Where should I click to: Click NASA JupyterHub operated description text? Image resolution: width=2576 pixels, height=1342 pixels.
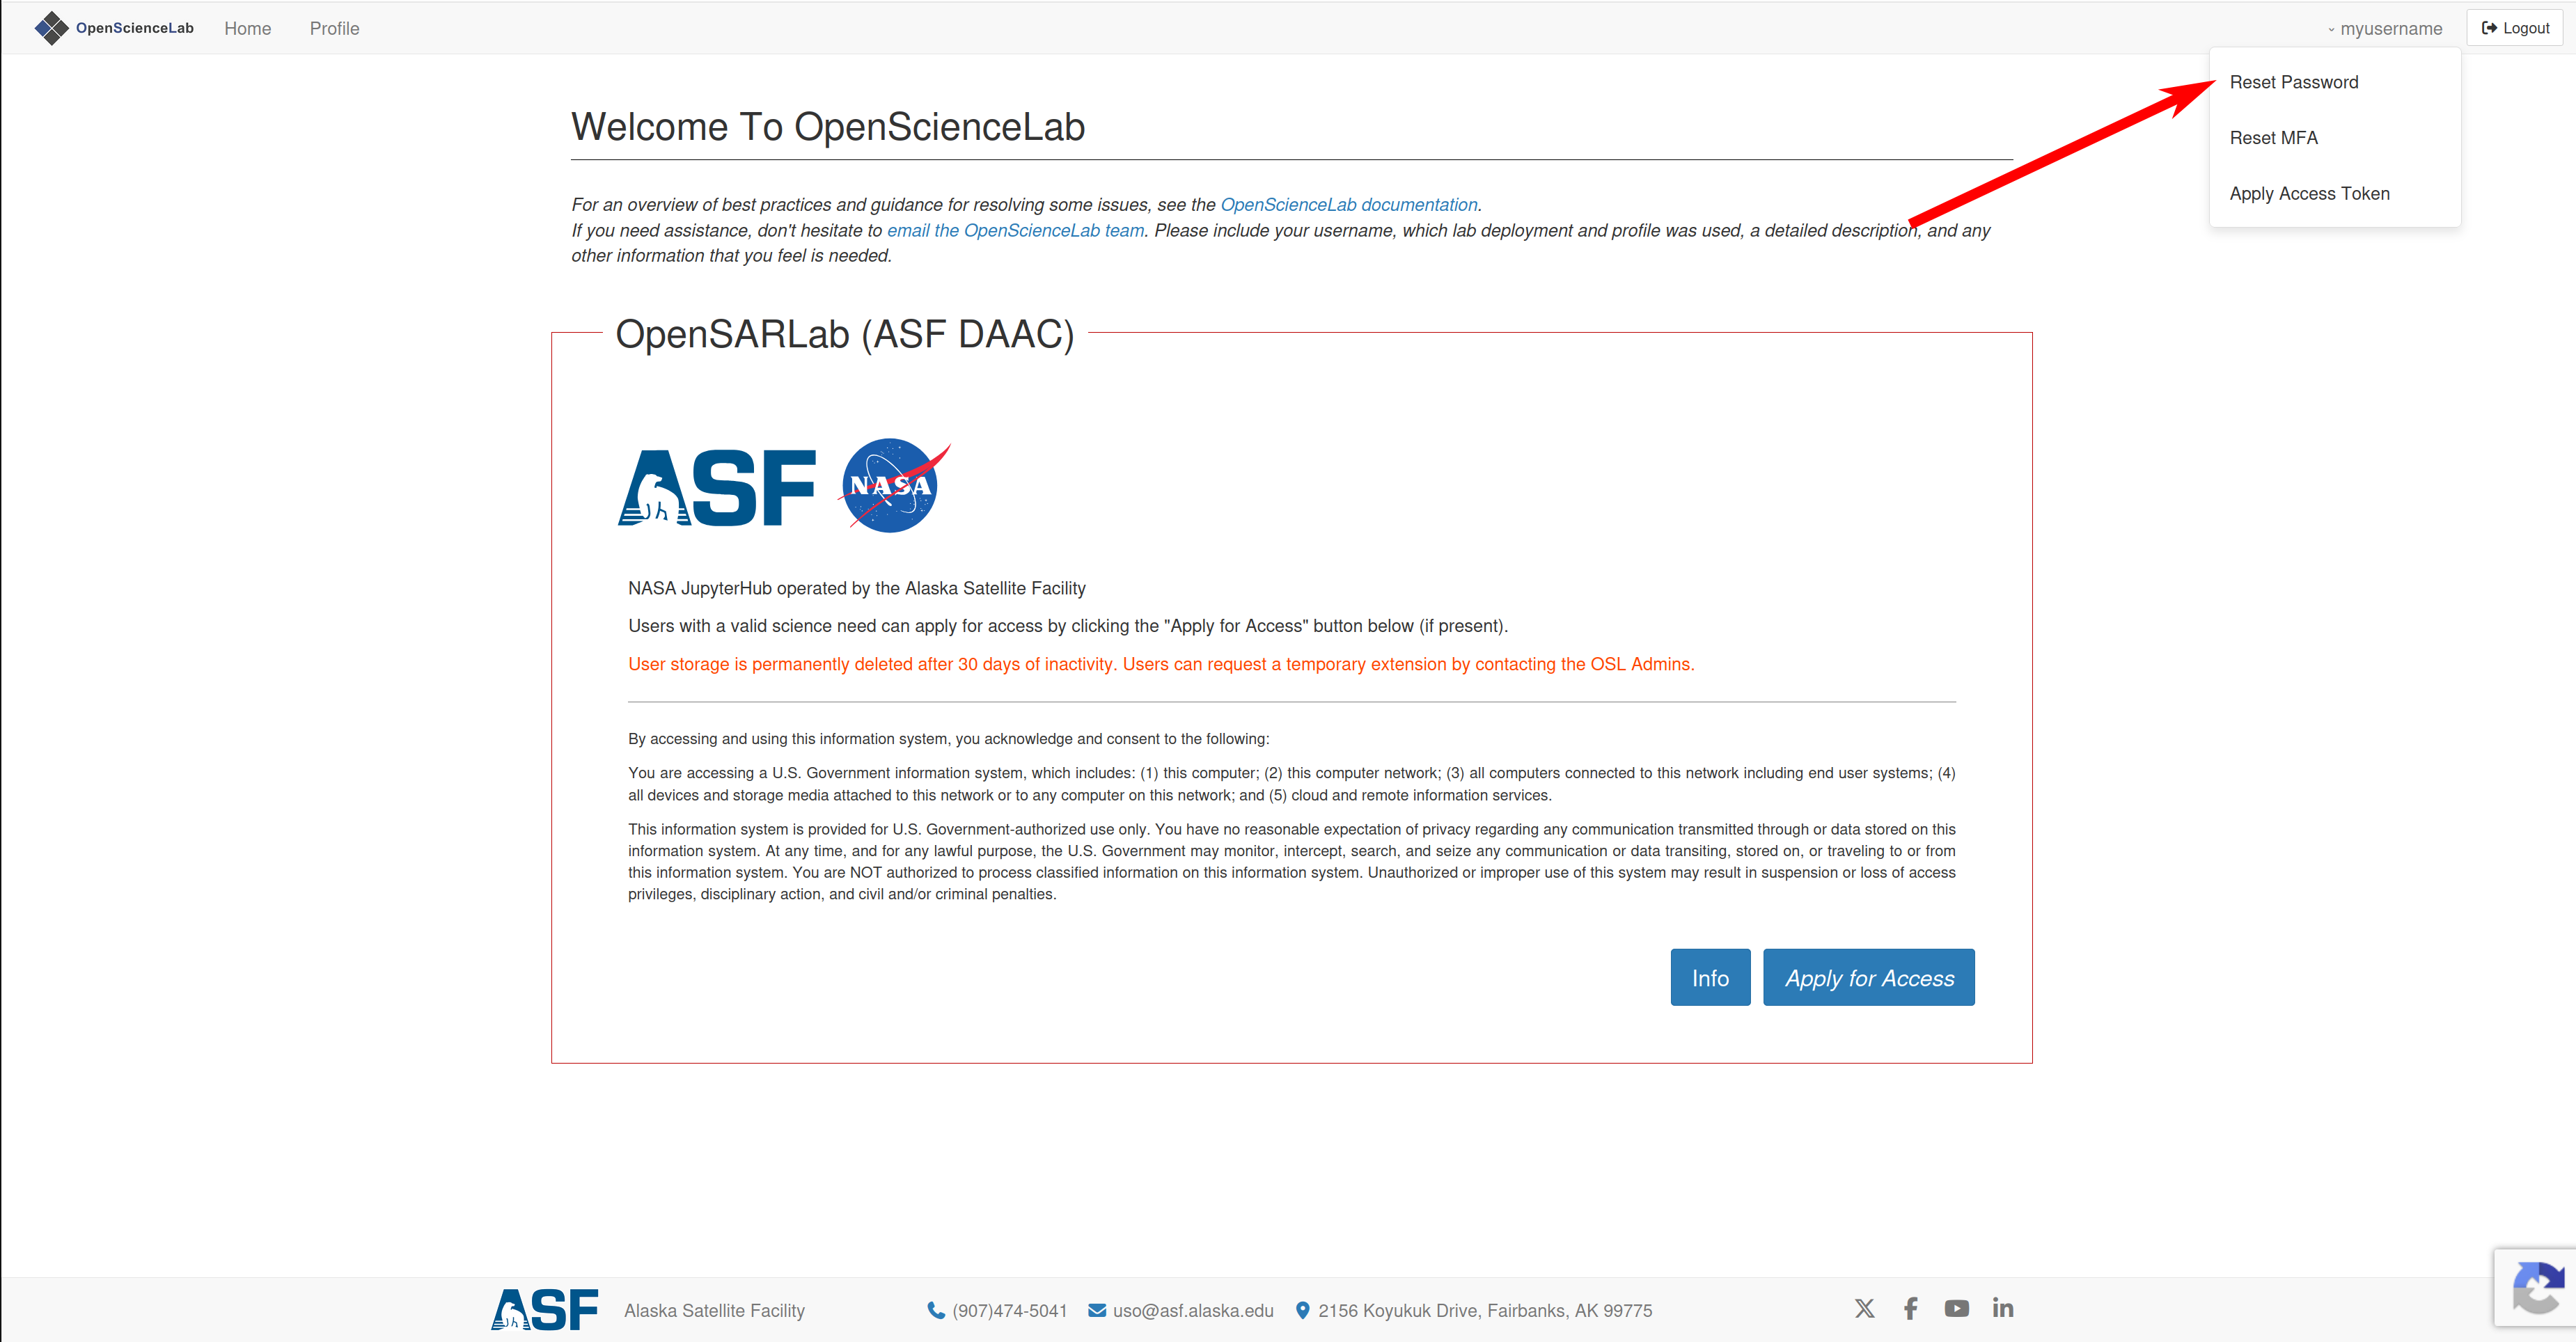pyautogui.click(x=857, y=588)
